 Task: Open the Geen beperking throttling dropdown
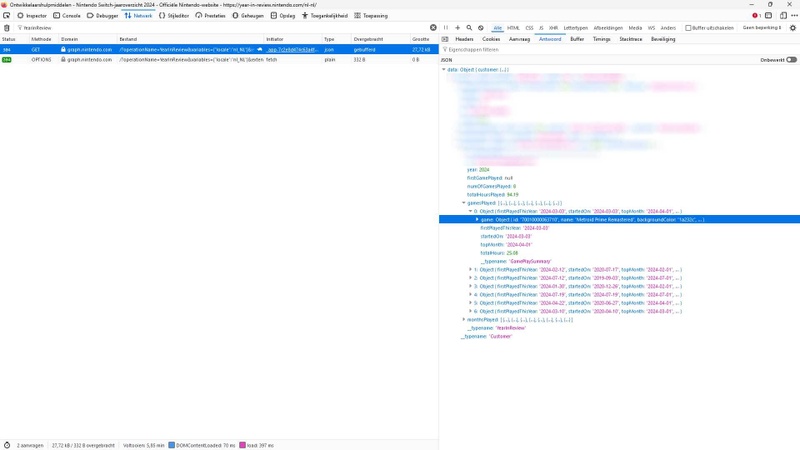(762, 28)
